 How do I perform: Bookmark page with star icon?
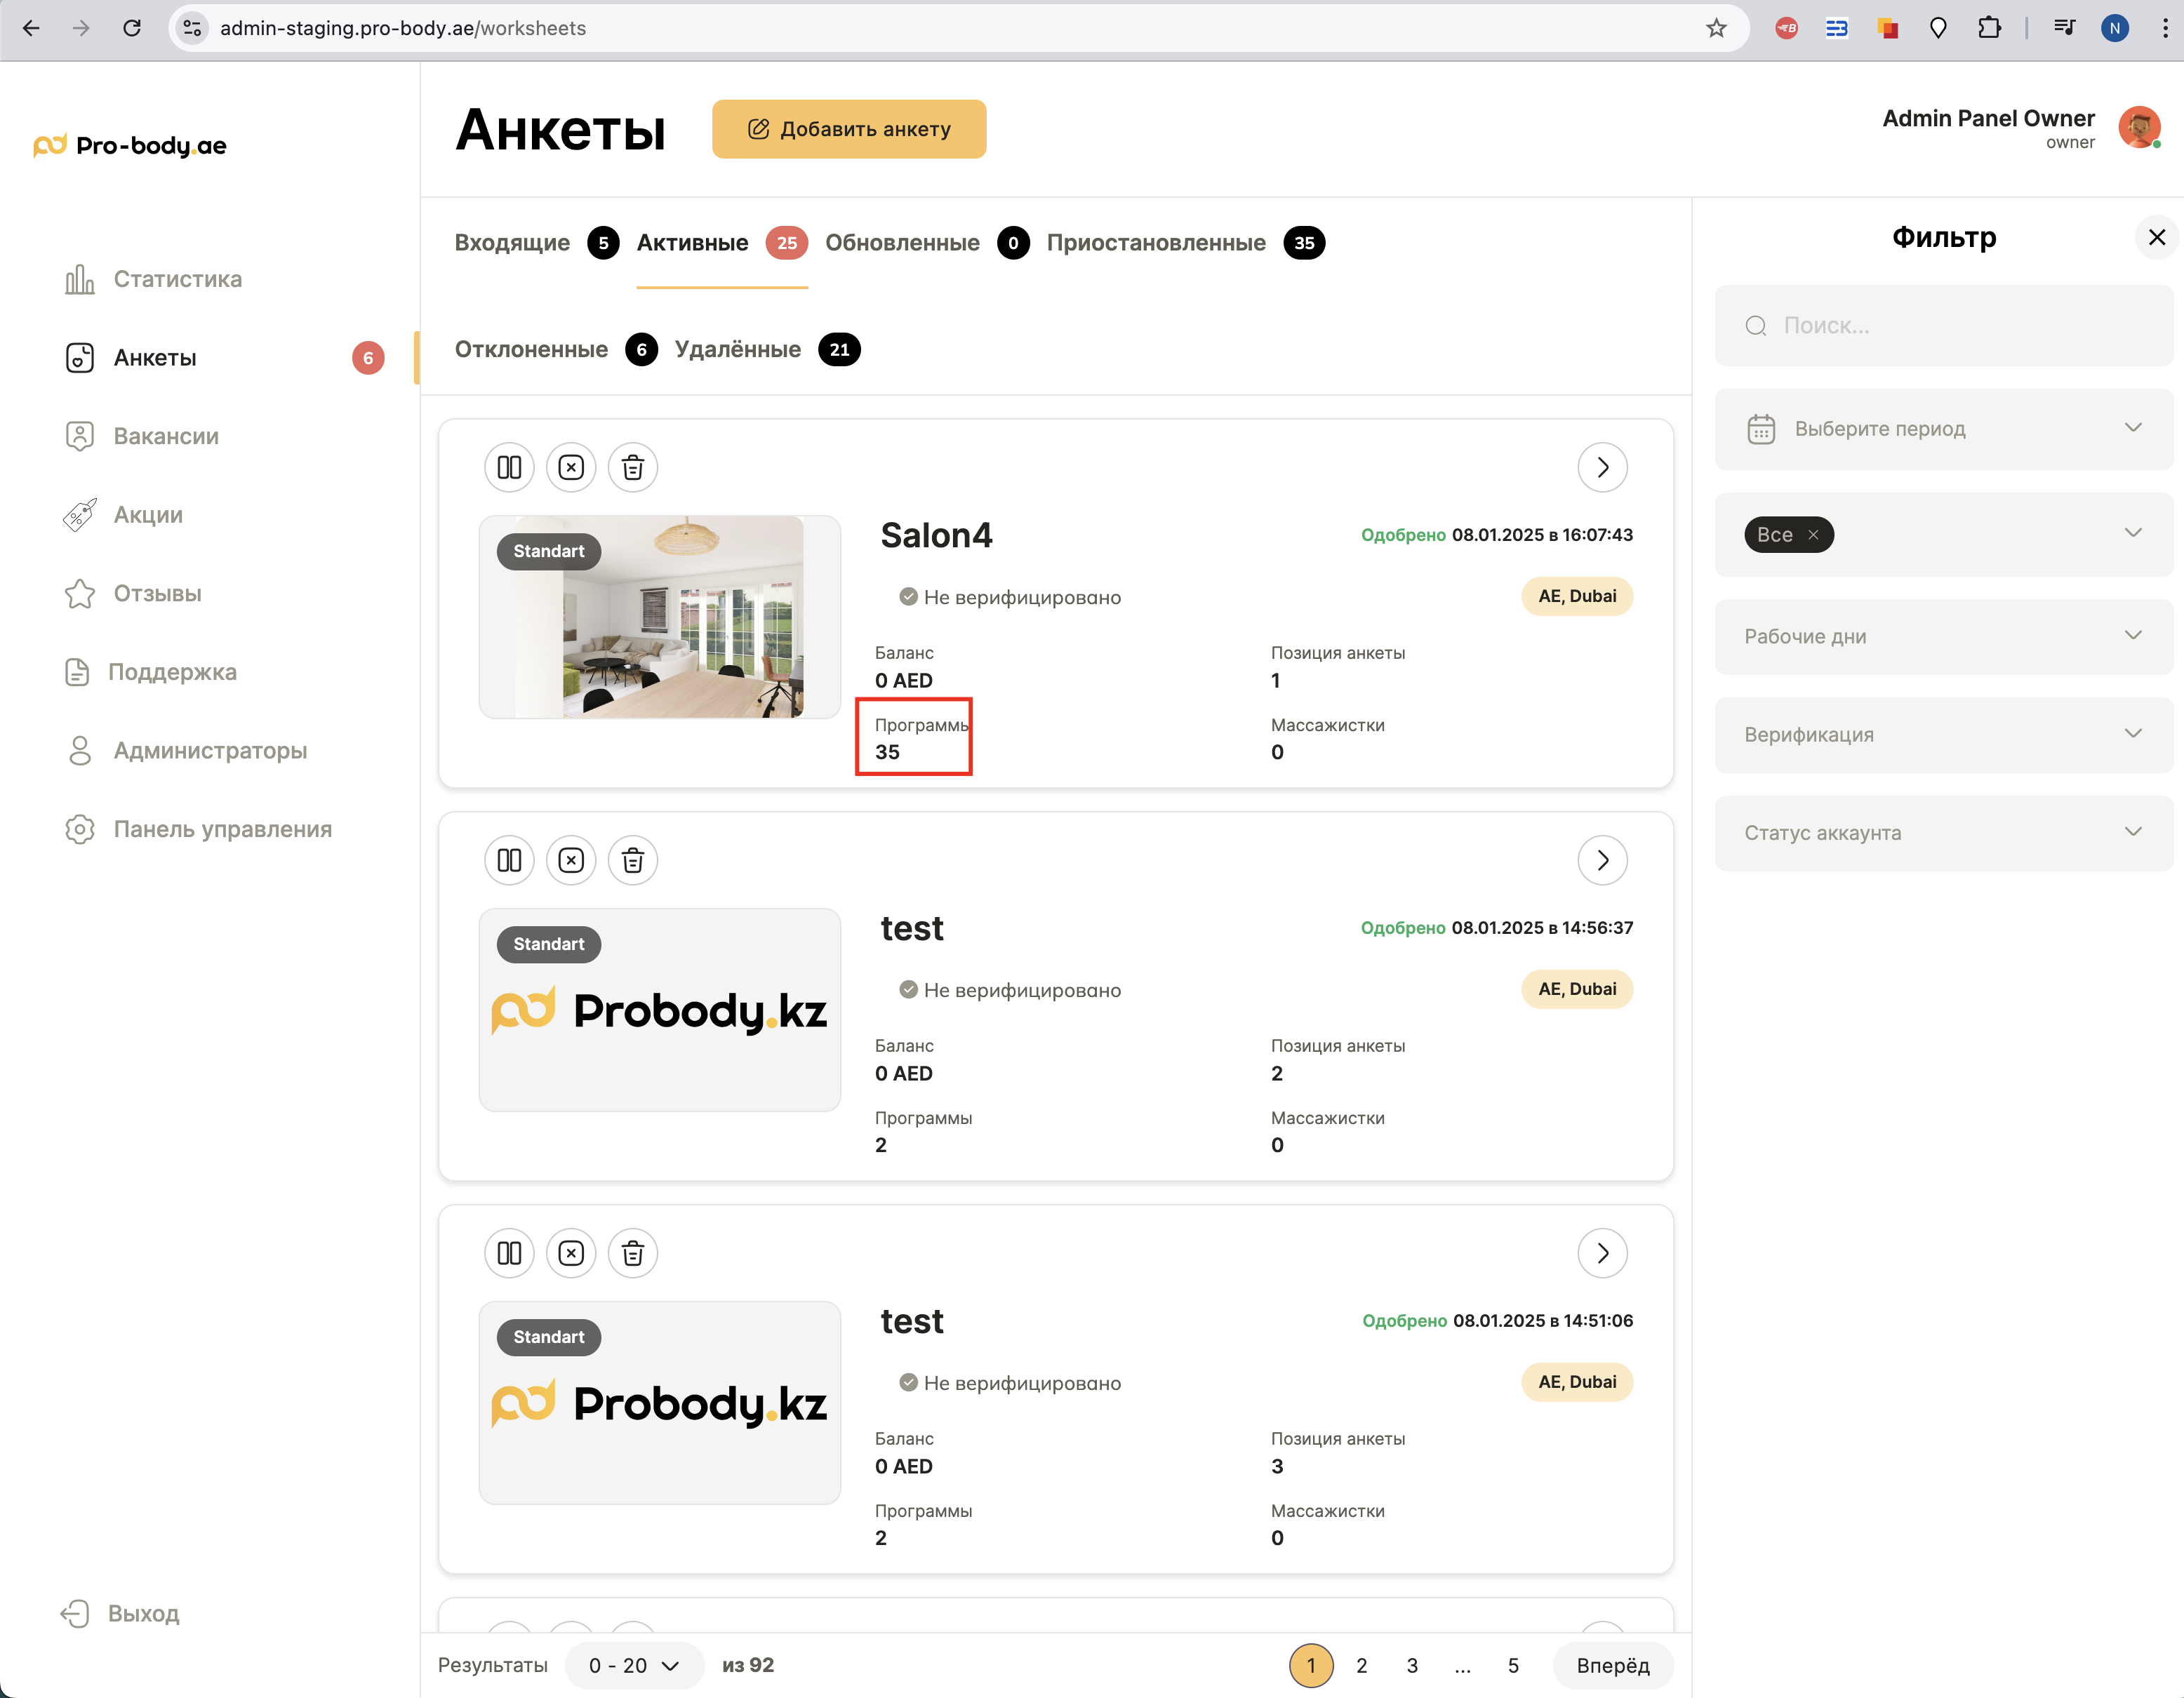1716,28
